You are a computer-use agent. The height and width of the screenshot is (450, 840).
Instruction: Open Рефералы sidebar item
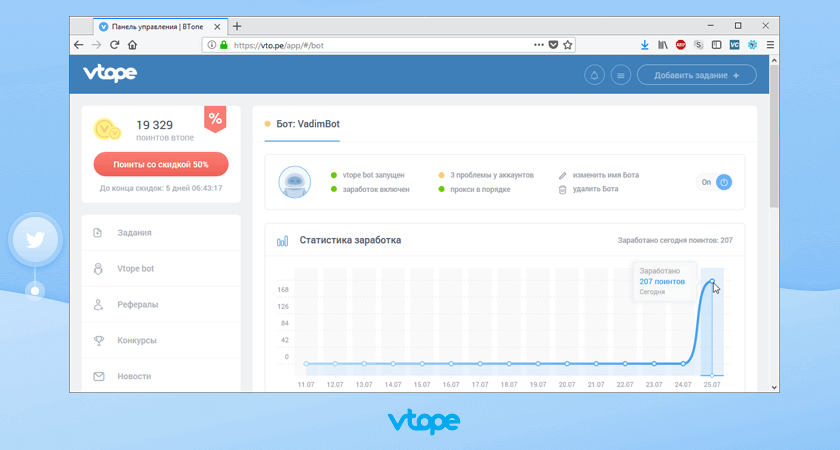[161, 304]
